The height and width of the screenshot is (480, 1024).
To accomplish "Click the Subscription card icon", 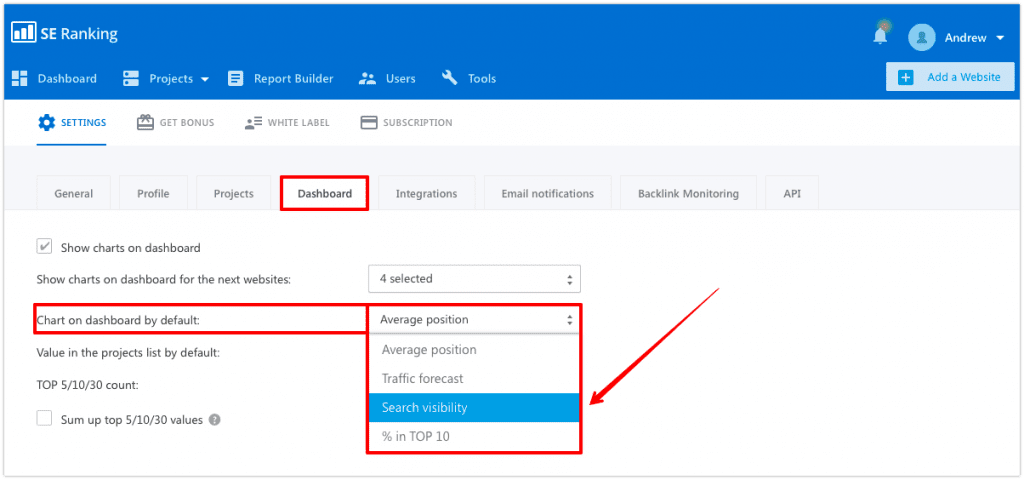I will 370,122.
